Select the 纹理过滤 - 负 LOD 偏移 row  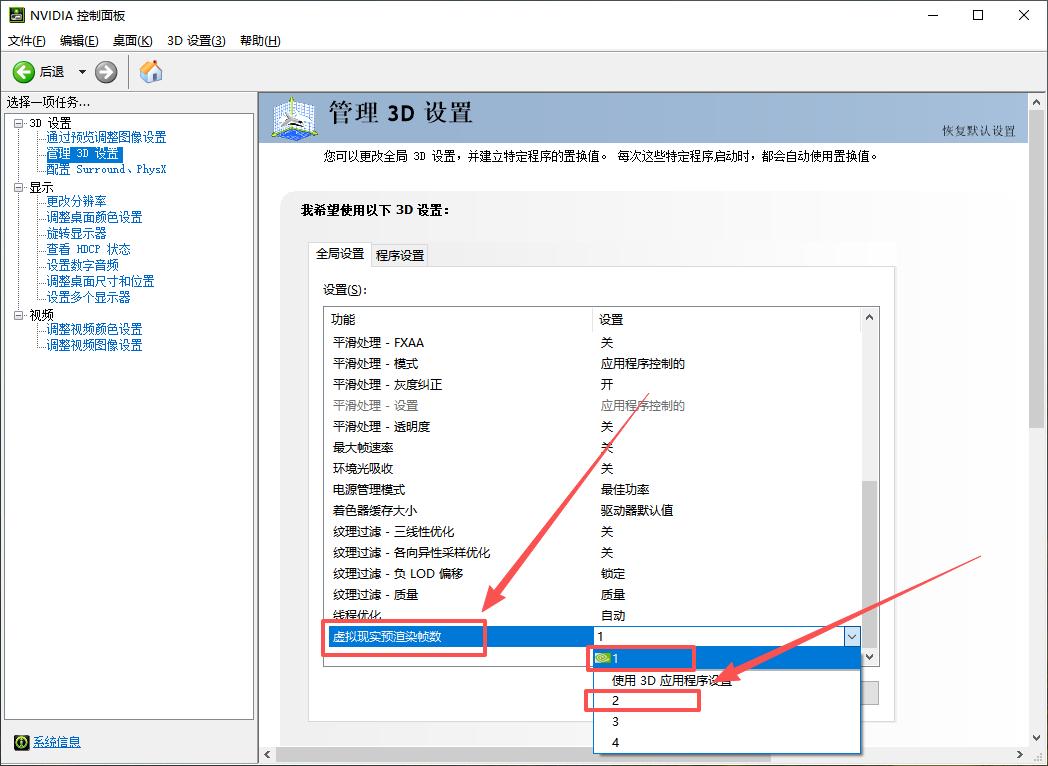point(592,573)
